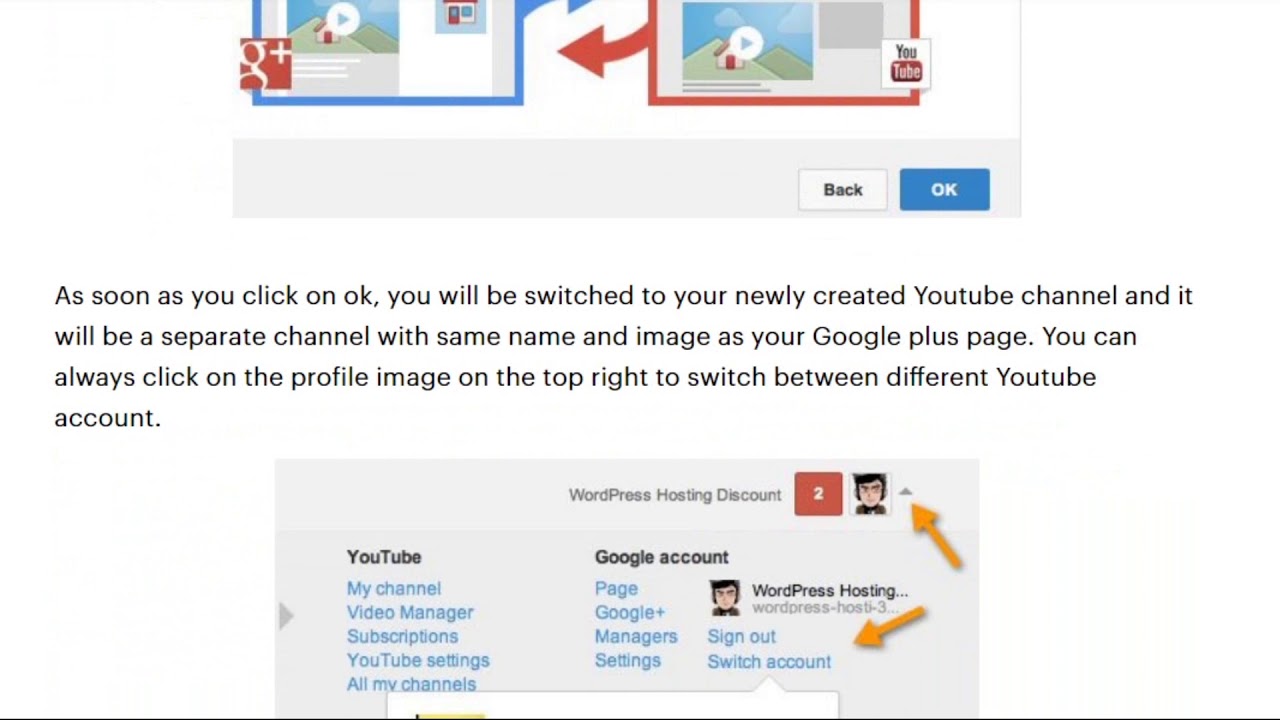Viewport: 1280px width, 720px height.
Task: Click the Switch account link
Action: [x=769, y=662]
